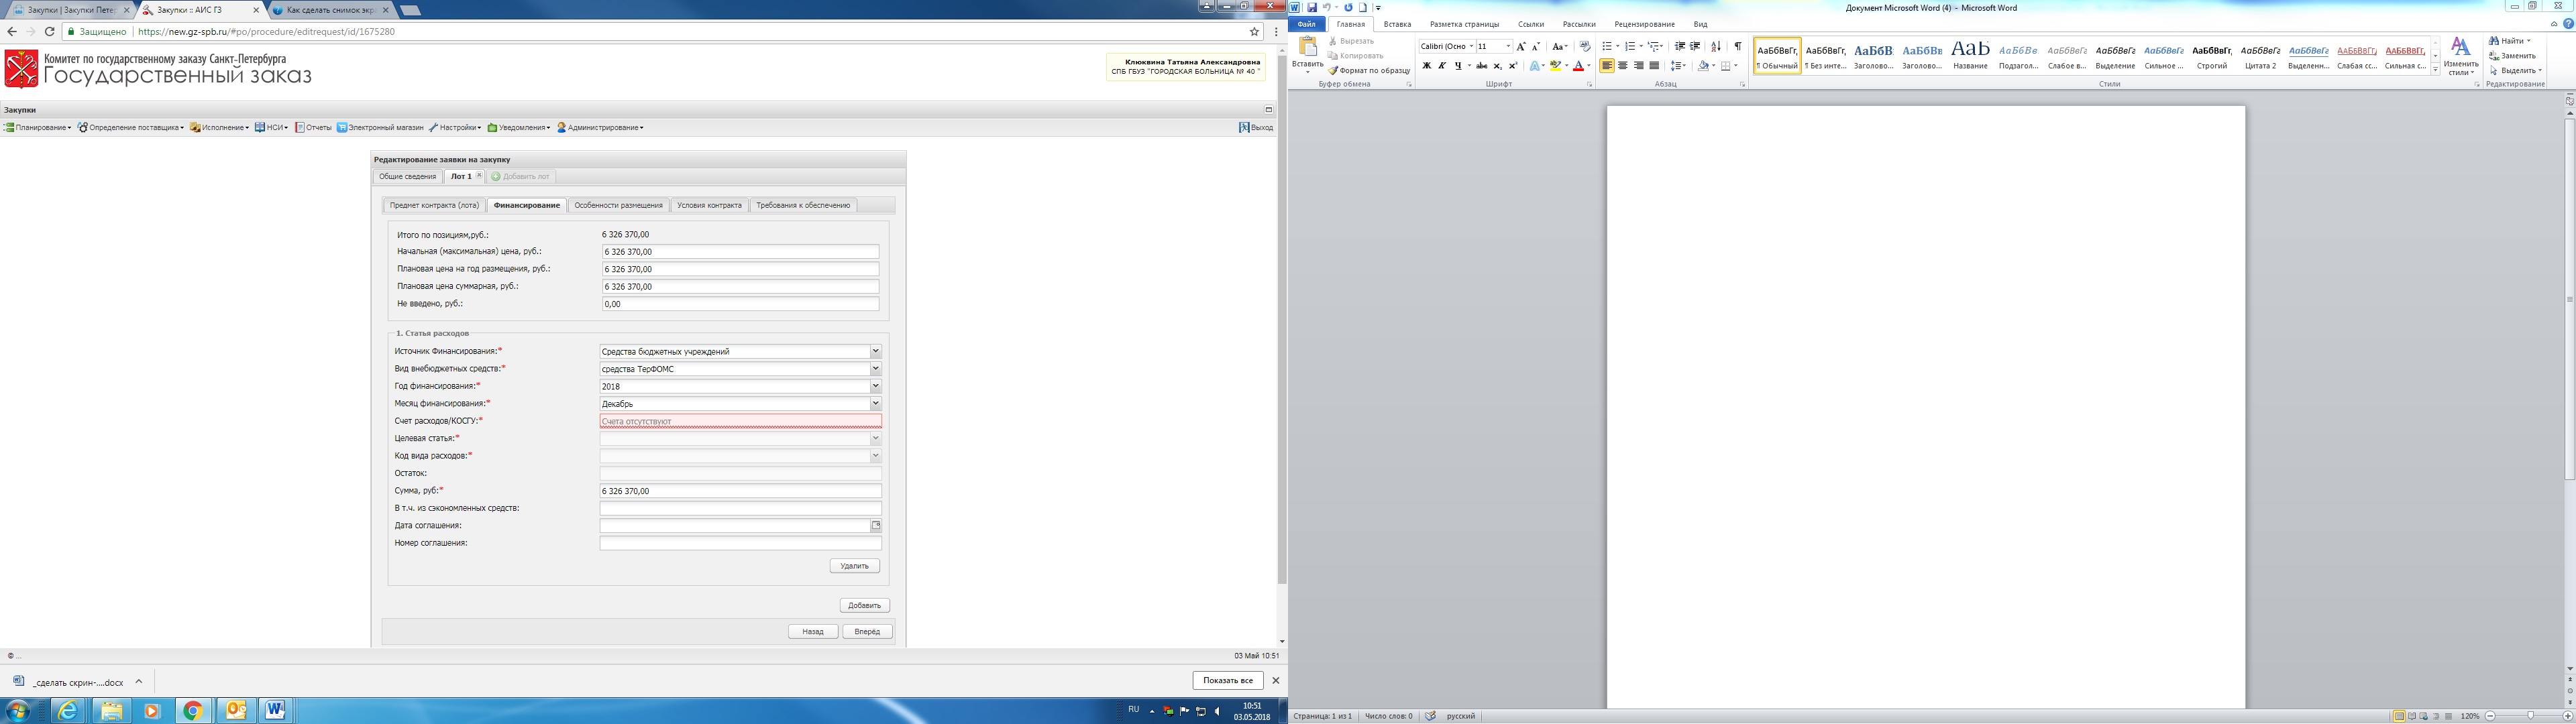Click the Вперёд button

pyautogui.click(x=867, y=632)
